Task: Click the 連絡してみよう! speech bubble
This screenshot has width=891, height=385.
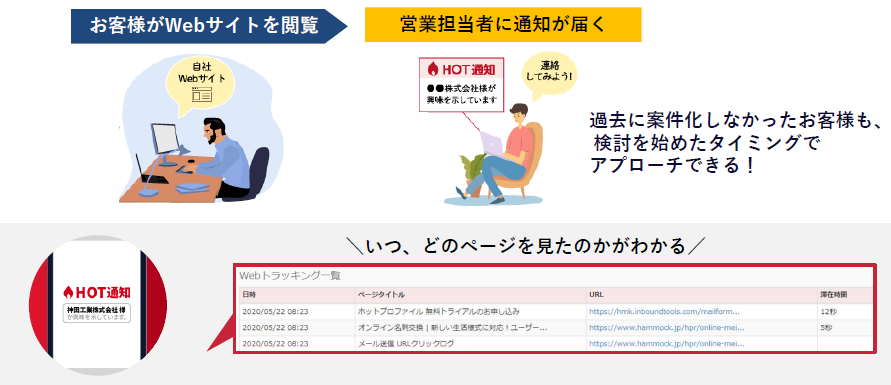Action: click(x=549, y=74)
